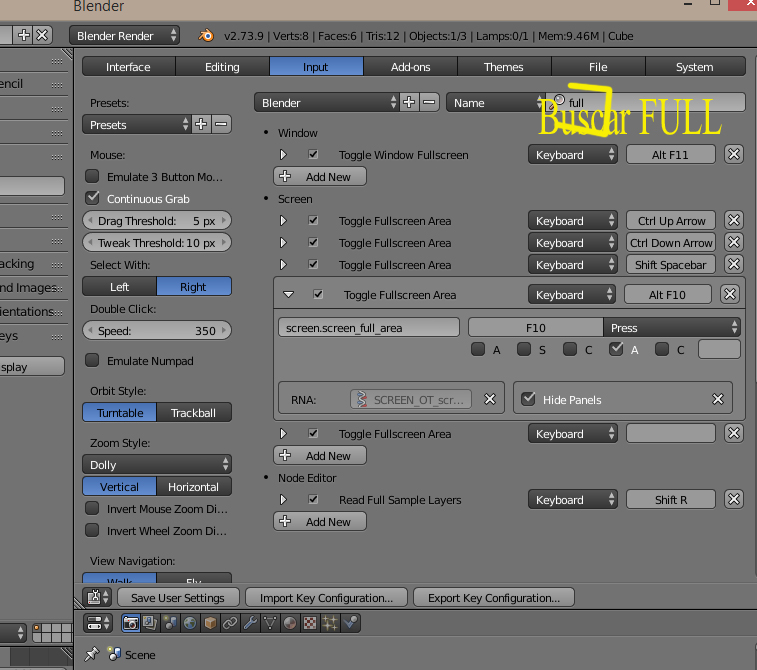Open the Constraints chain-link icon
This screenshot has width=757, height=670.
coord(230,623)
